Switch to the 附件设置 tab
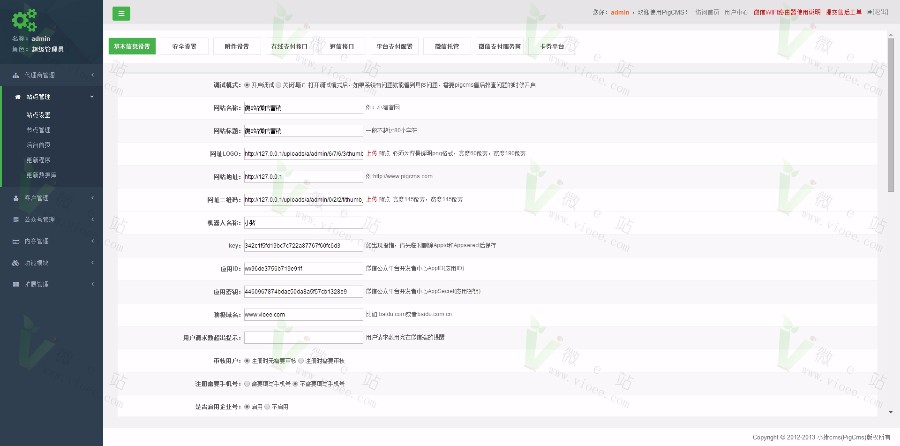 pyautogui.click(x=236, y=46)
